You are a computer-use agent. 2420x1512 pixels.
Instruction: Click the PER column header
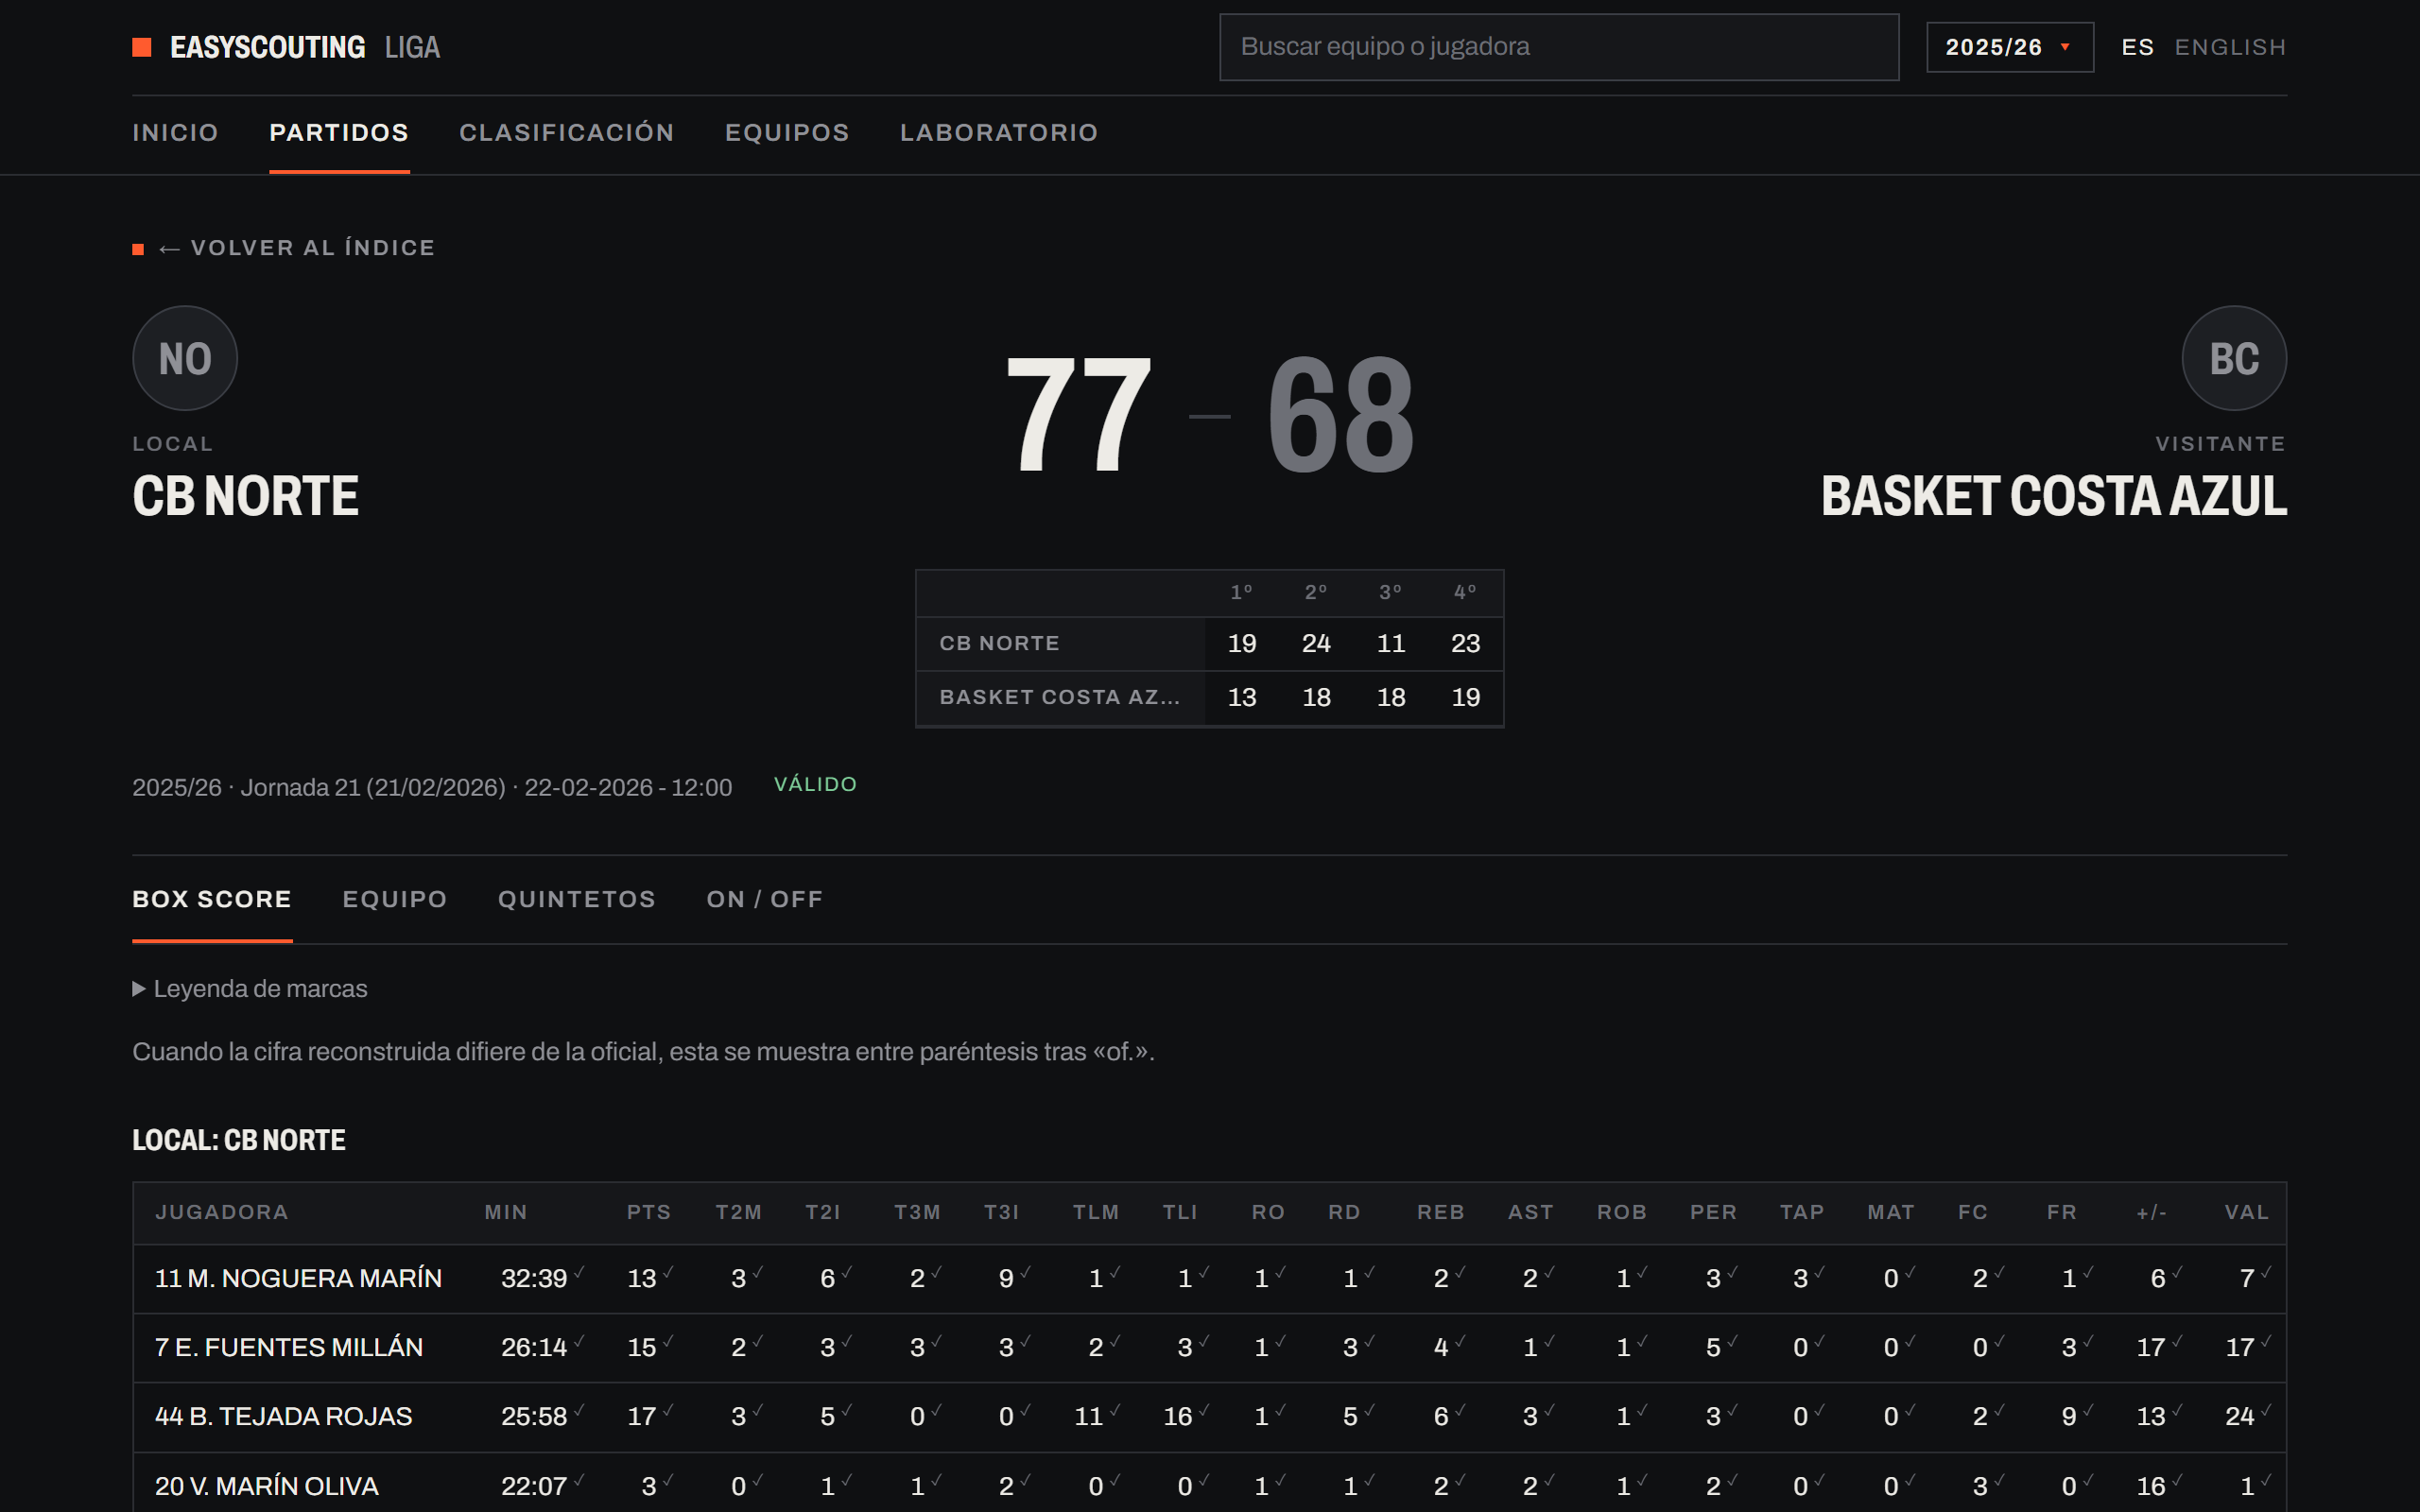(1713, 1212)
